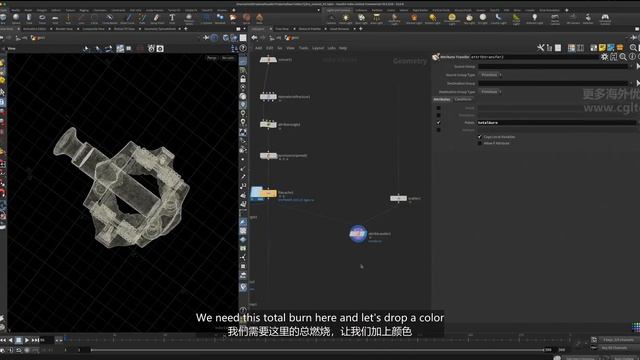Click the Points field containing totalburn
The width and height of the screenshot is (640, 360).
tap(556, 122)
